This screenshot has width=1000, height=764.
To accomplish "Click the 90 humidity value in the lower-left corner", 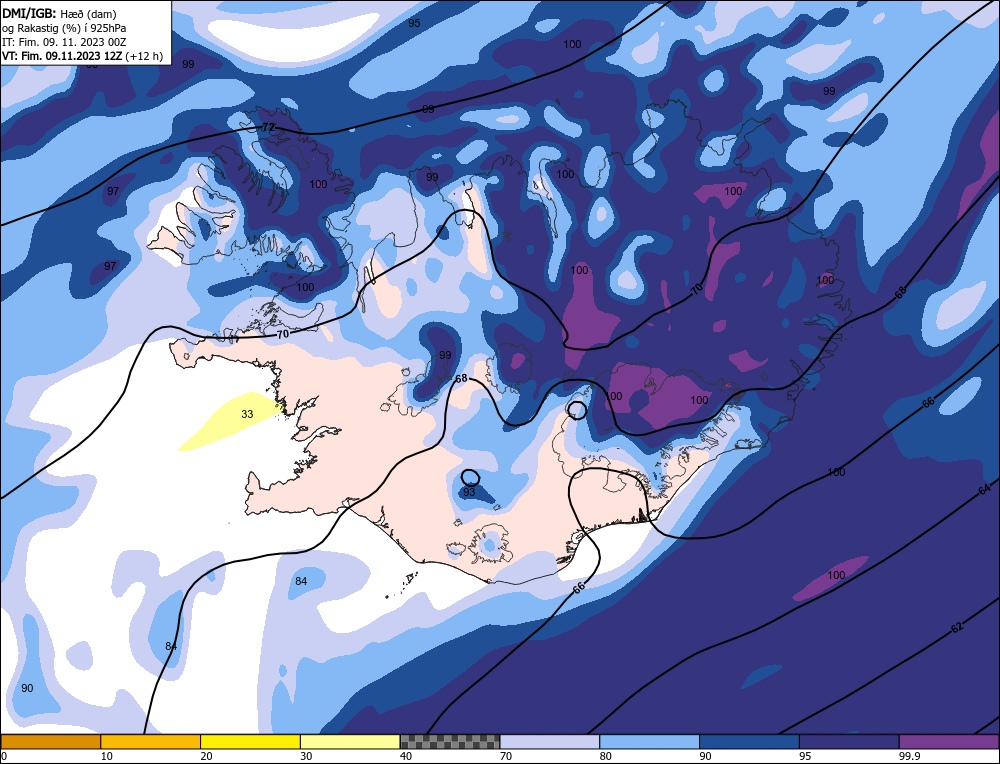I will (x=27, y=688).
